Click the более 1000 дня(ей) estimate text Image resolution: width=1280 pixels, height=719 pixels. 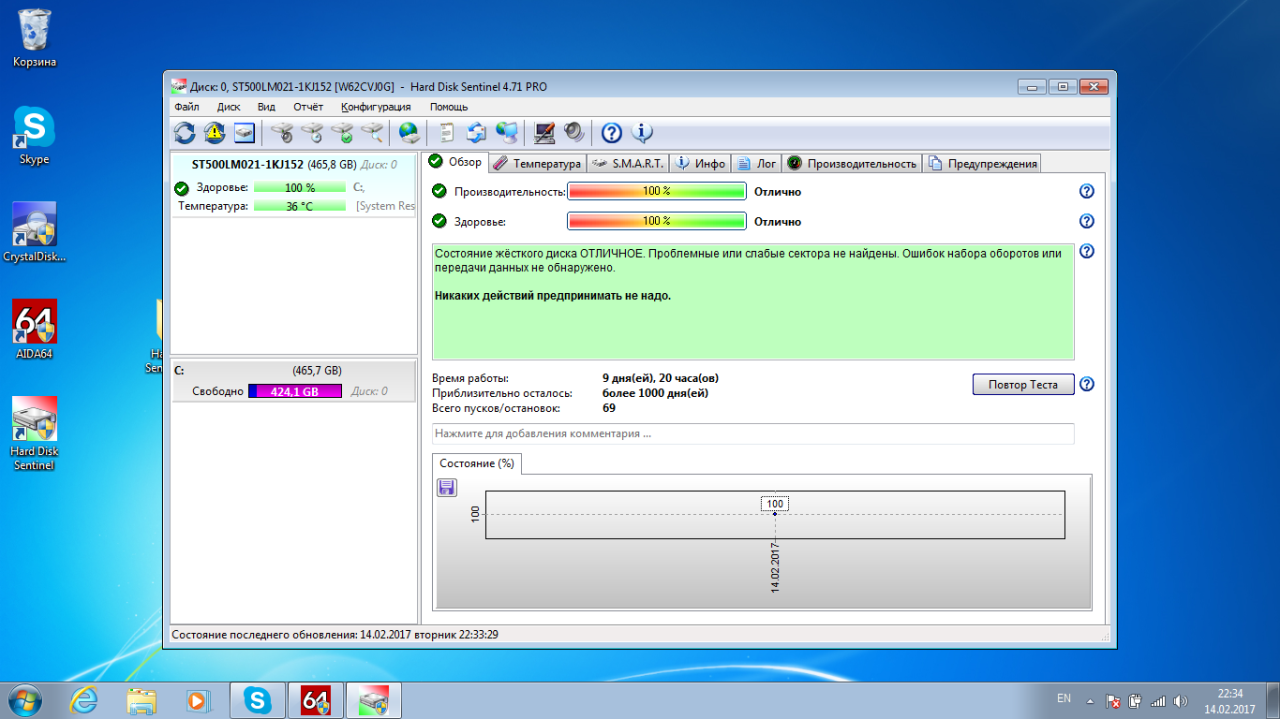(655, 393)
